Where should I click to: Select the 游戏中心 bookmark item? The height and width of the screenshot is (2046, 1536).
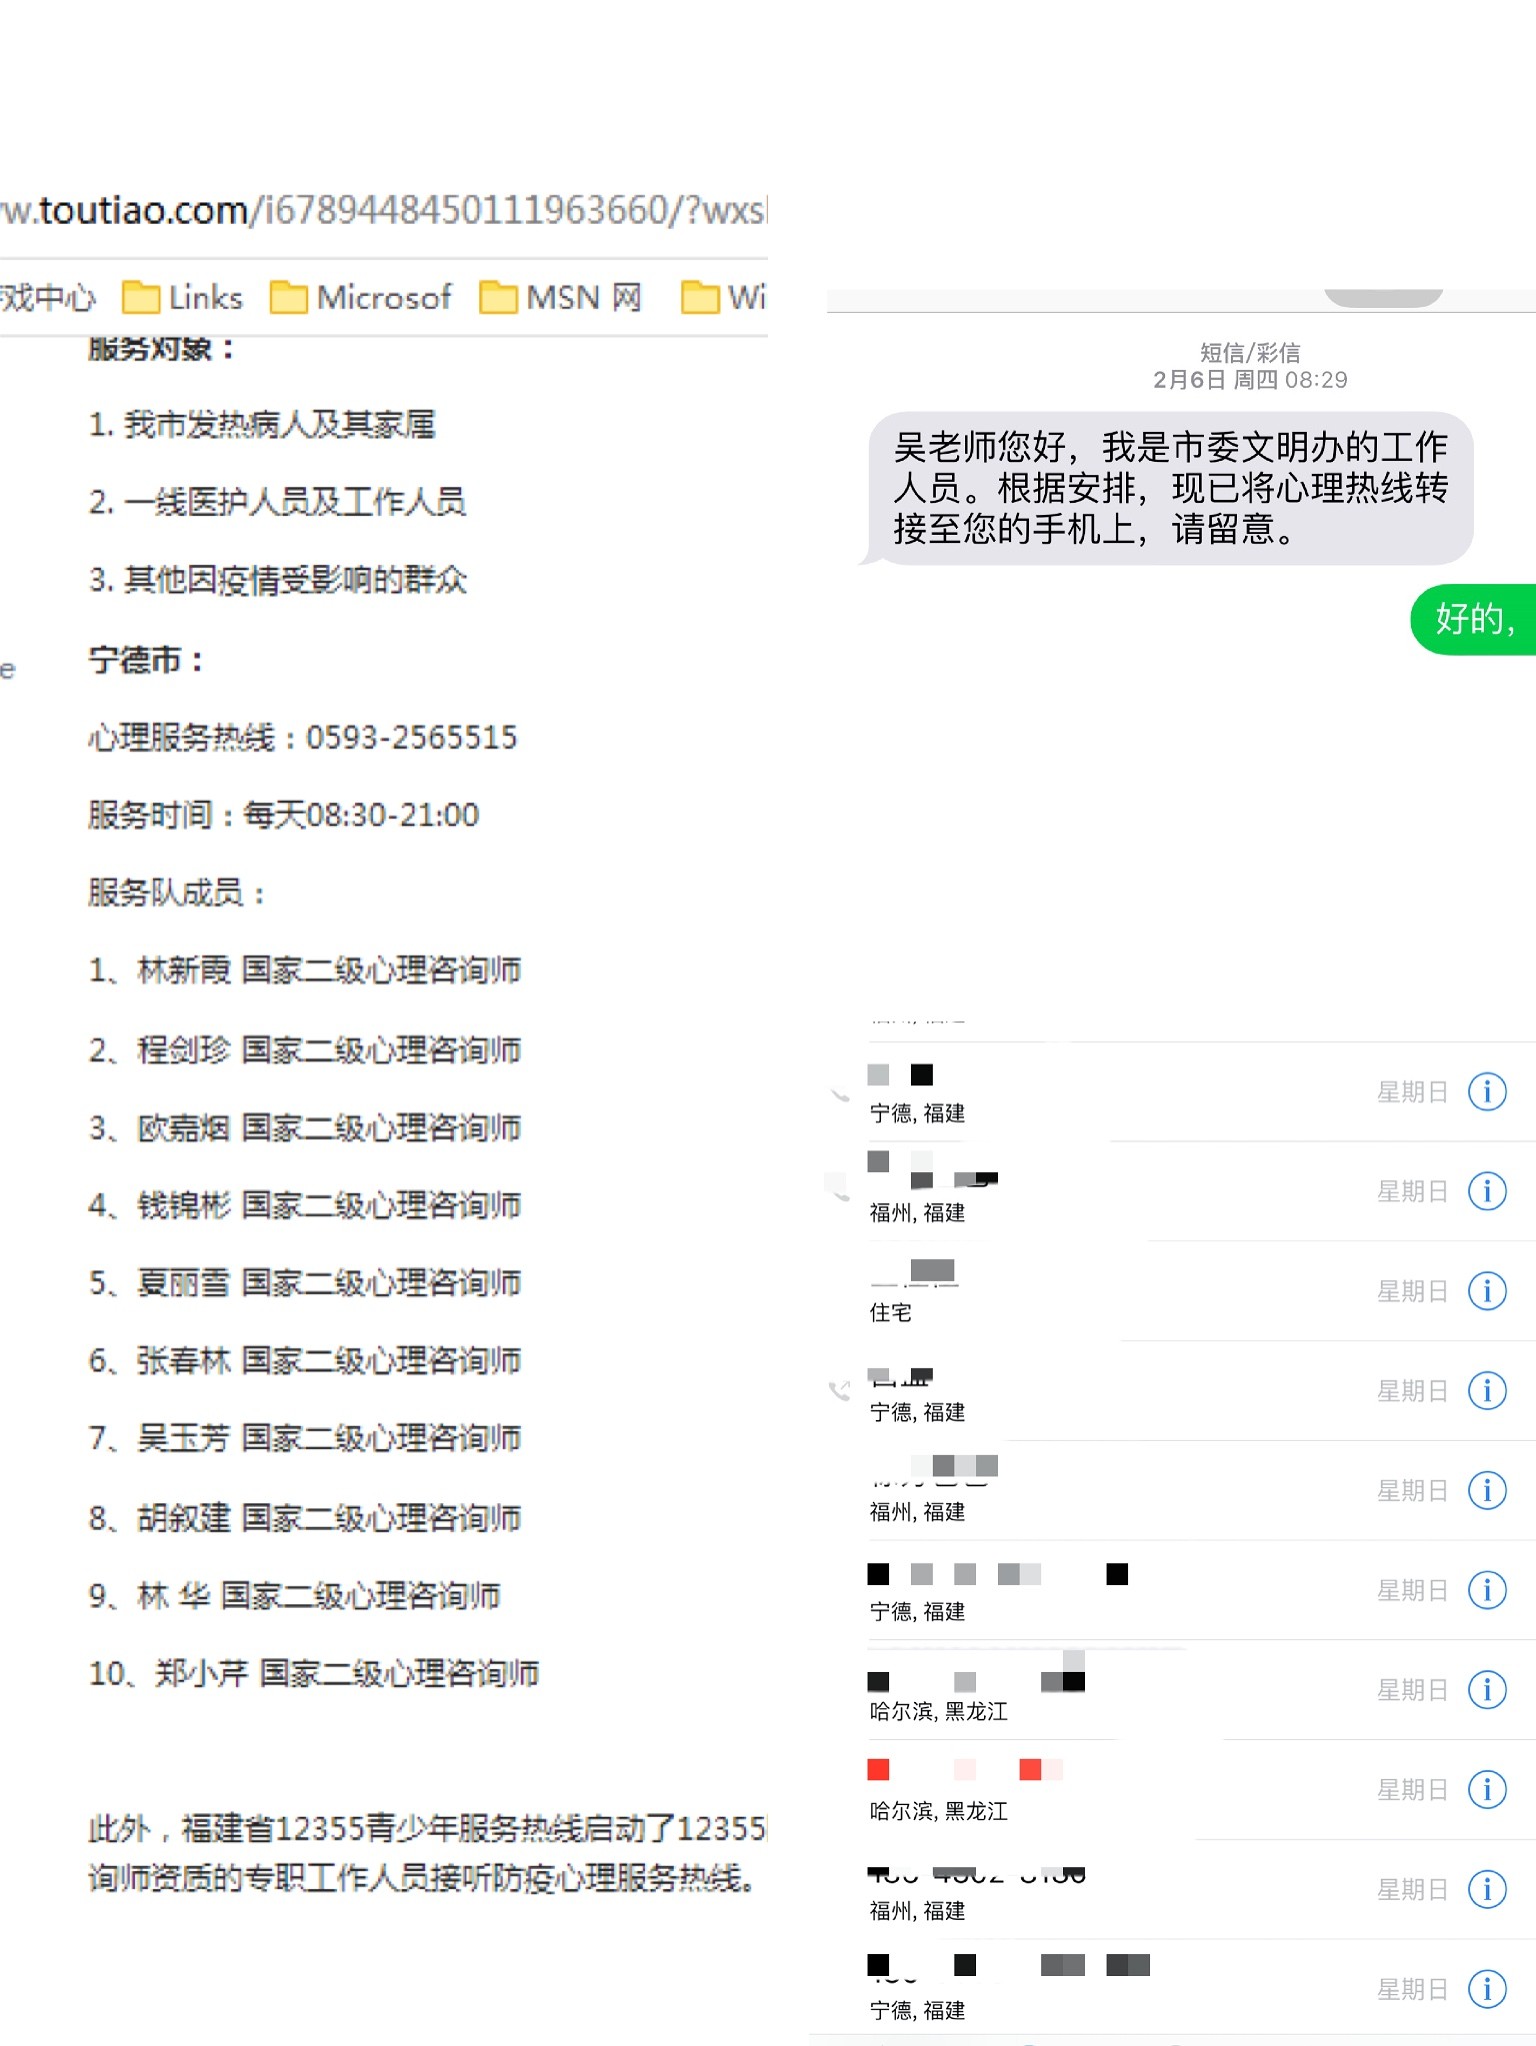point(46,297)
